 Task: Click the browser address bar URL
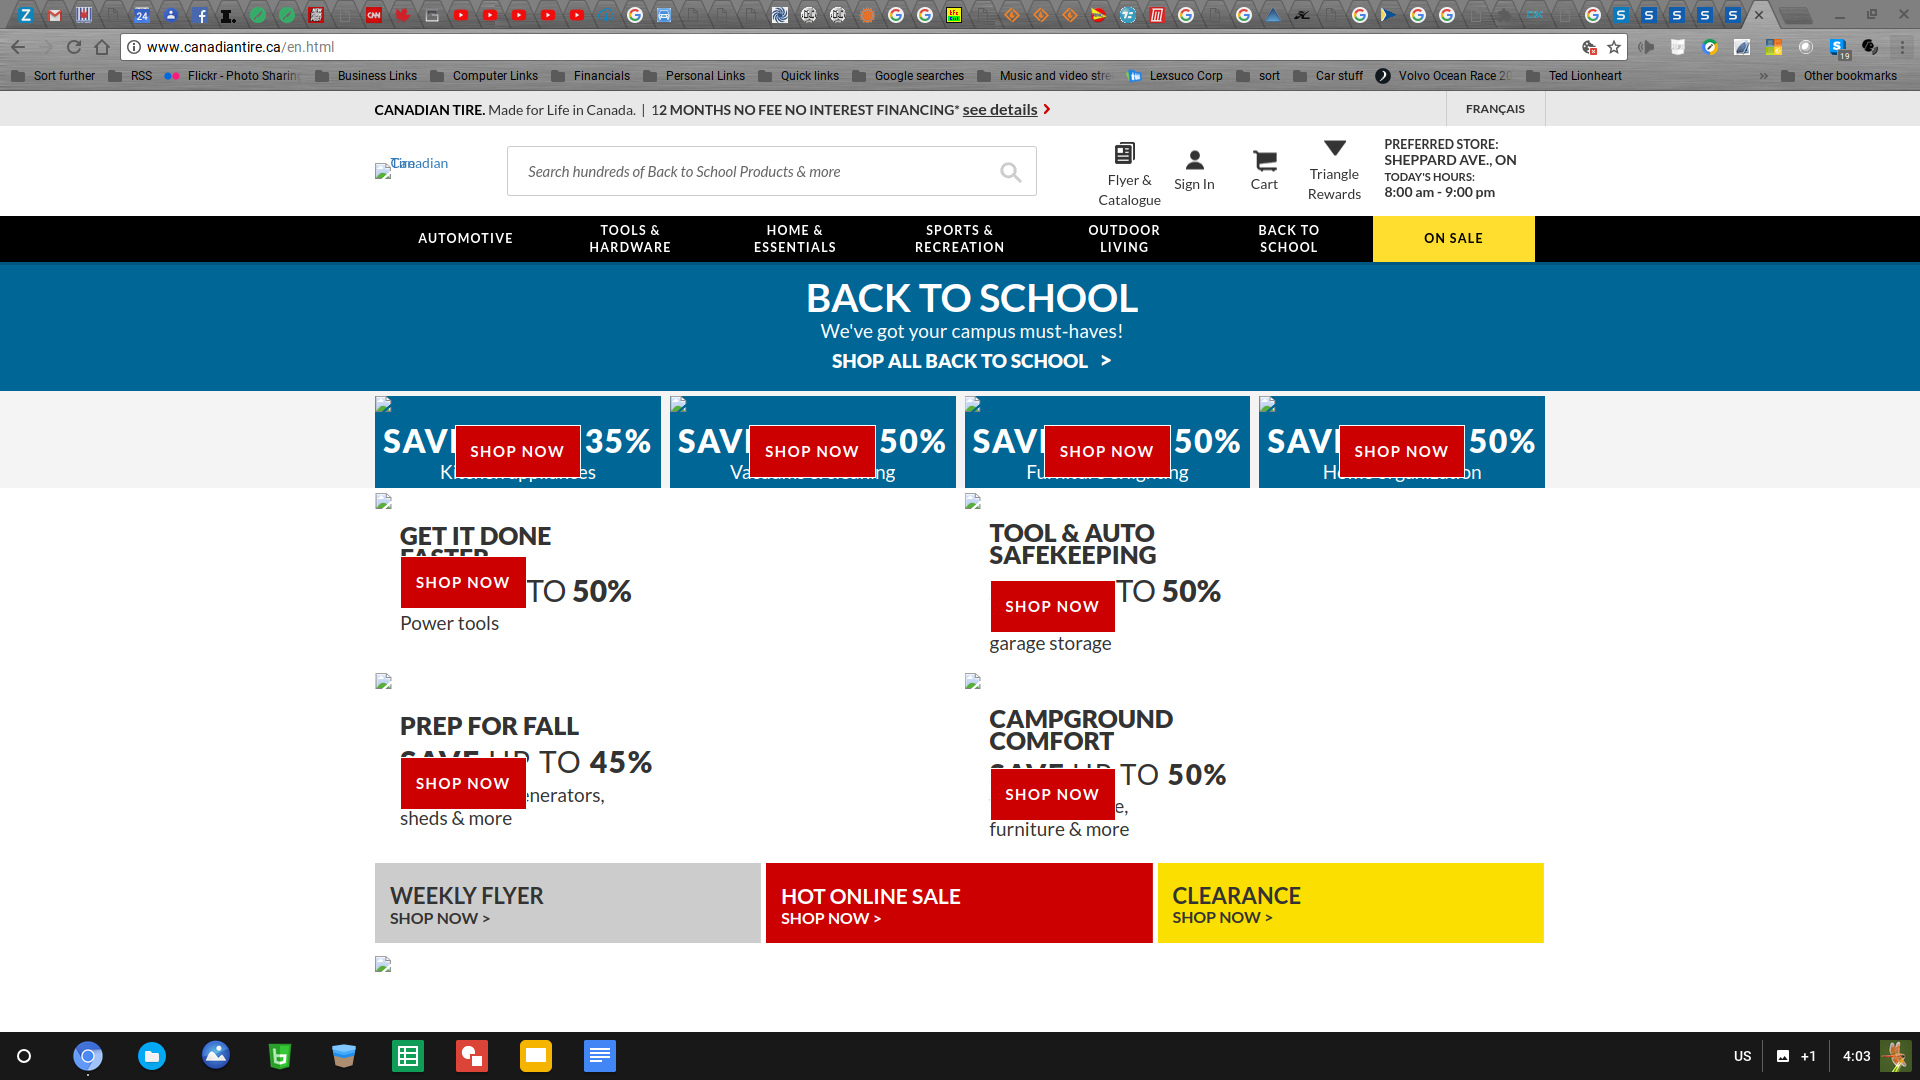[240, 47]
